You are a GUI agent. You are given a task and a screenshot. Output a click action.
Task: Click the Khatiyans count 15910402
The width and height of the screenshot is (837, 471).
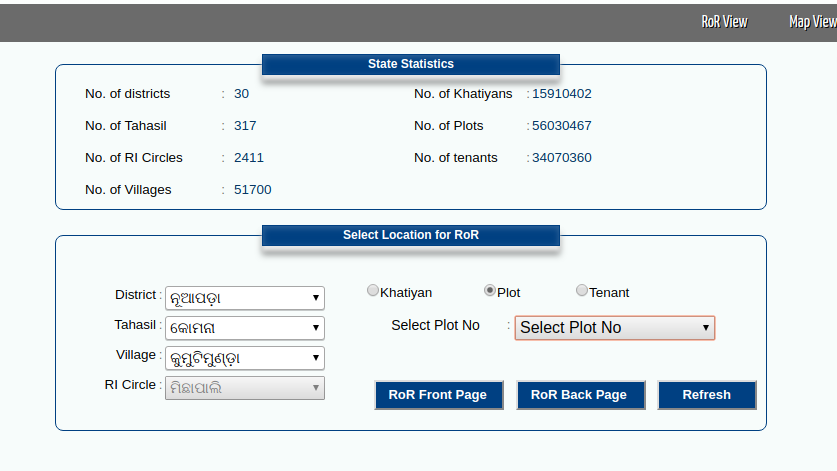coord(561,94)
